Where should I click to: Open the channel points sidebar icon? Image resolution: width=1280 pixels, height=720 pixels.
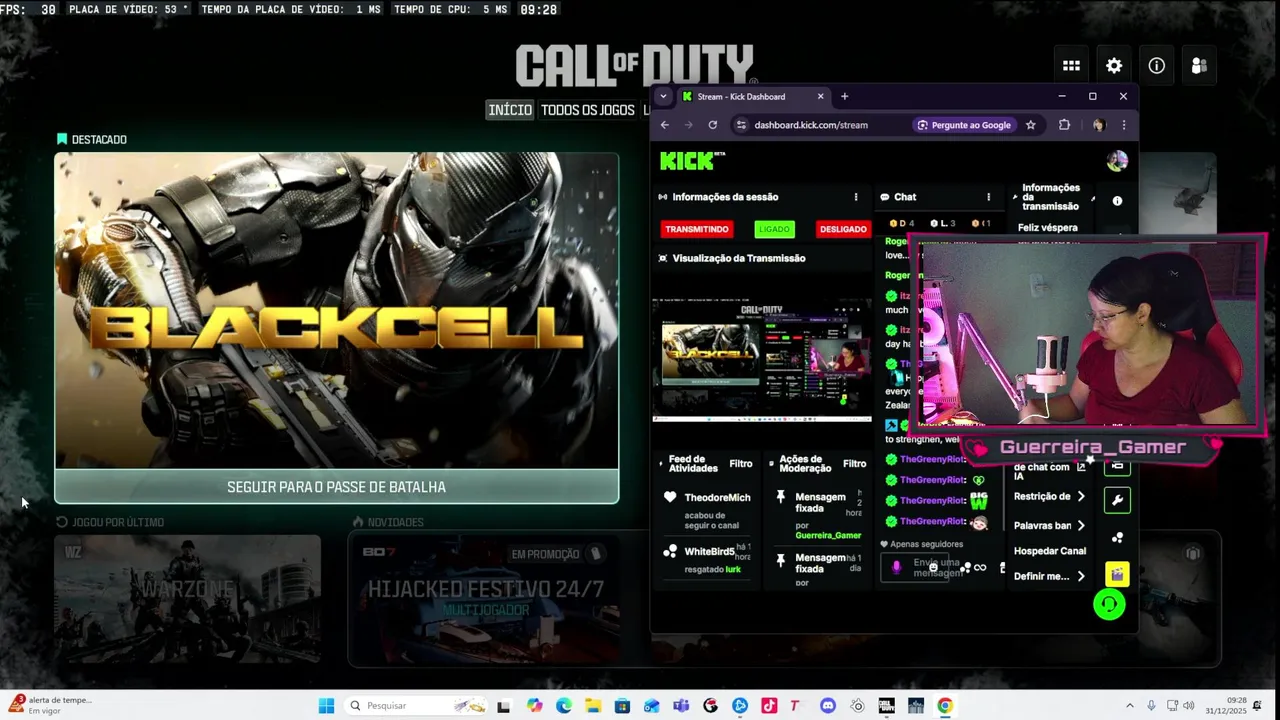[1117, 537]
